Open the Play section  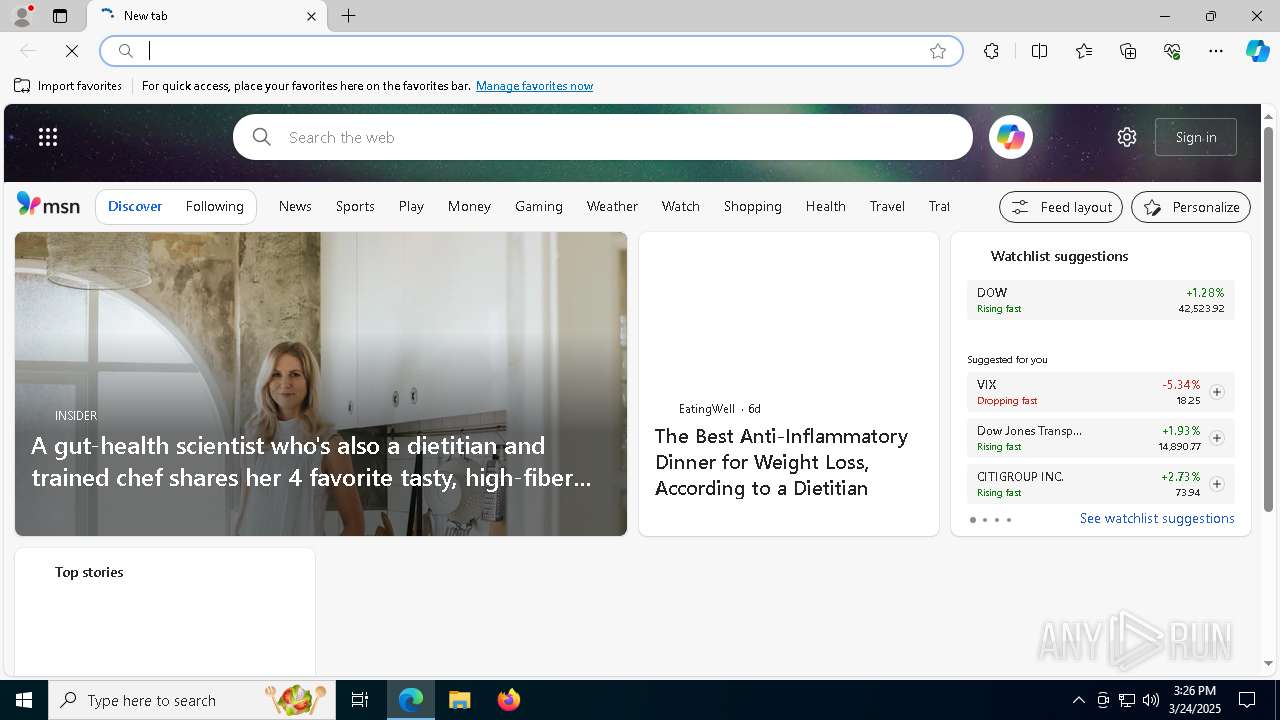click(x=411, y=206)
